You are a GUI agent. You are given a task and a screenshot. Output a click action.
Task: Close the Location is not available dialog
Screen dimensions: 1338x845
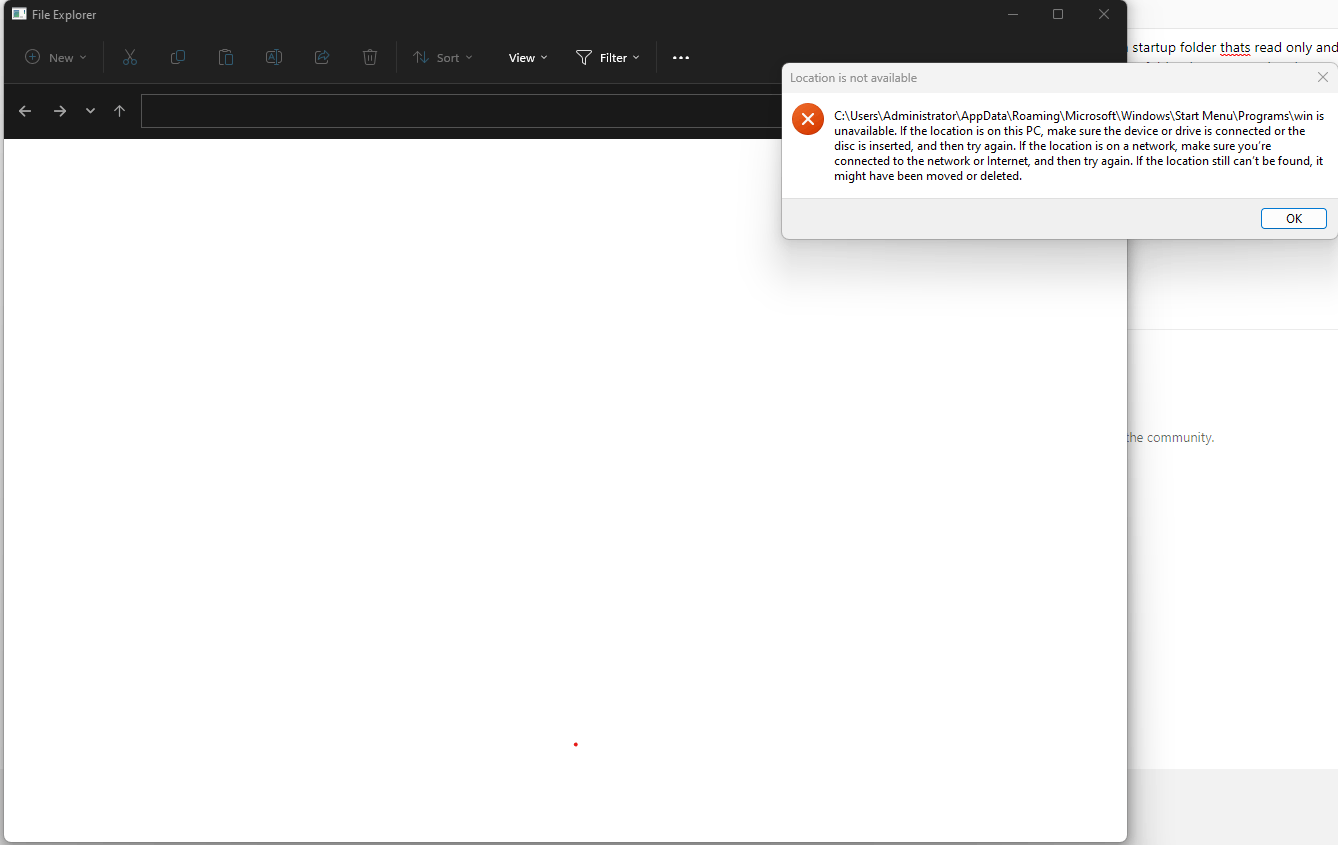click(1323, 77)
